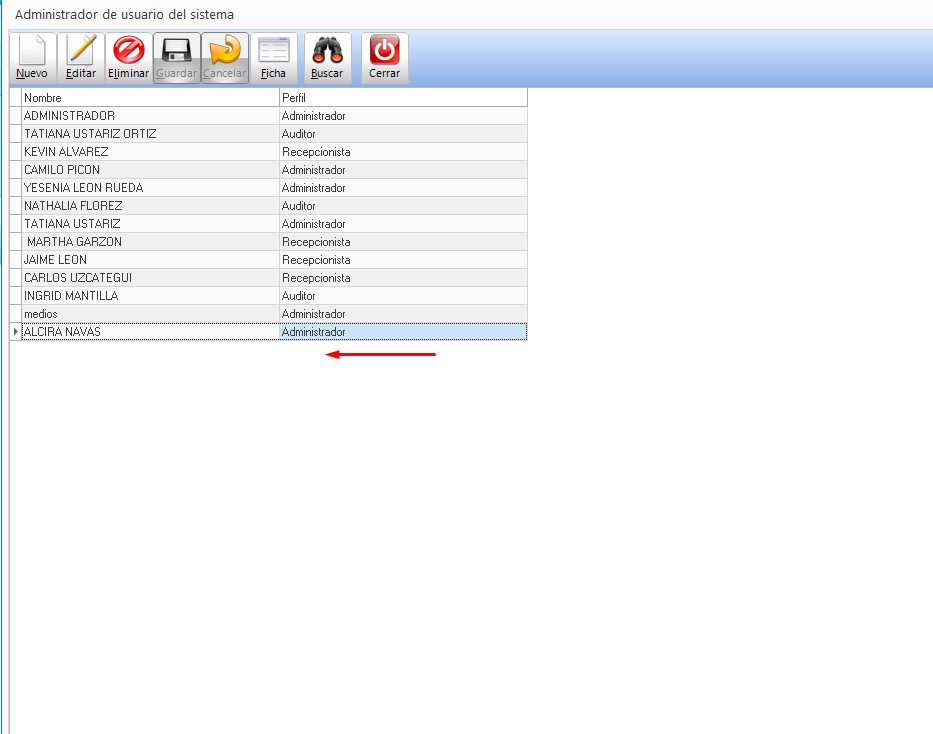Click Perfil cell of ALCIRA NAVAS
The height and width of the screenshot is (734, 933).
pos(402,332)
